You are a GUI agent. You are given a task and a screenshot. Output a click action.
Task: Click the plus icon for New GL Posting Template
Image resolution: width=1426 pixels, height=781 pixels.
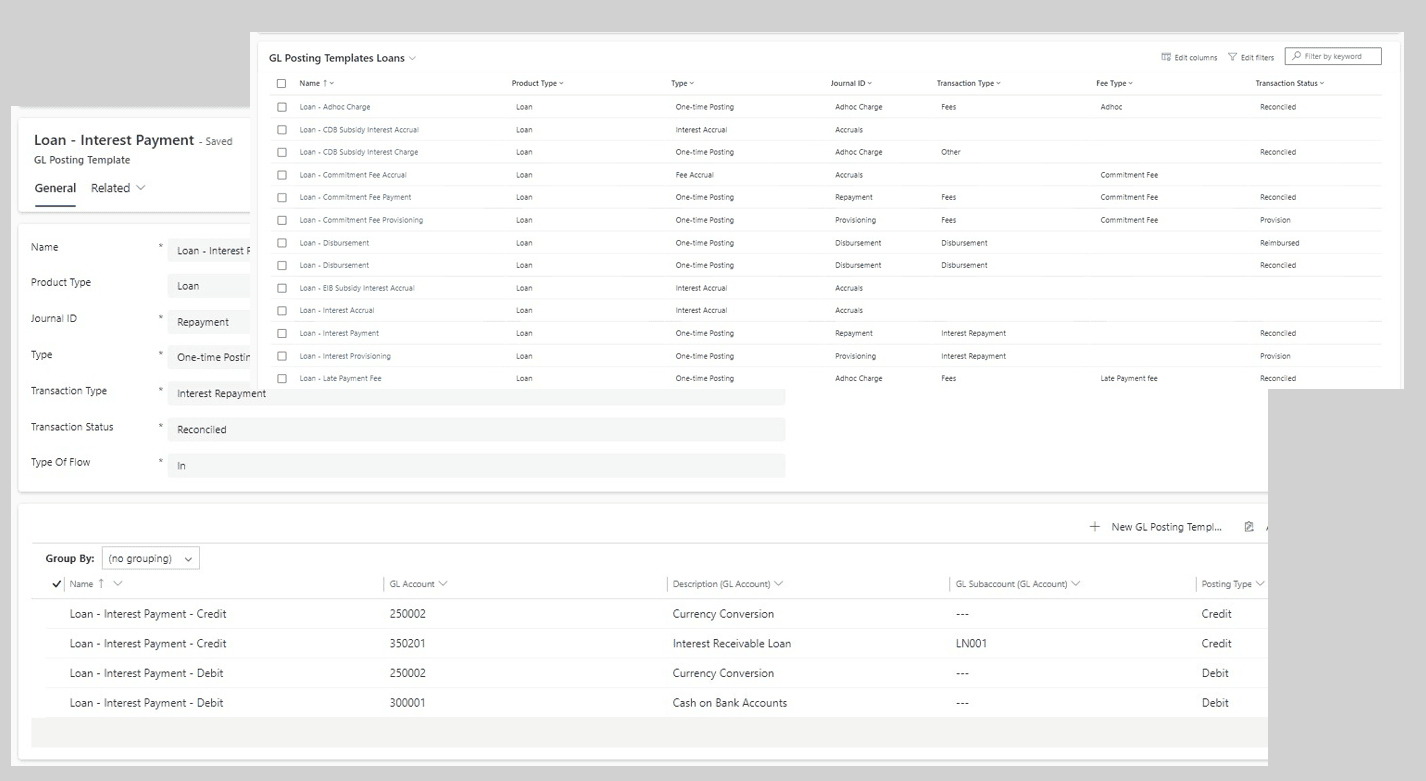(x=1095, y=527)
